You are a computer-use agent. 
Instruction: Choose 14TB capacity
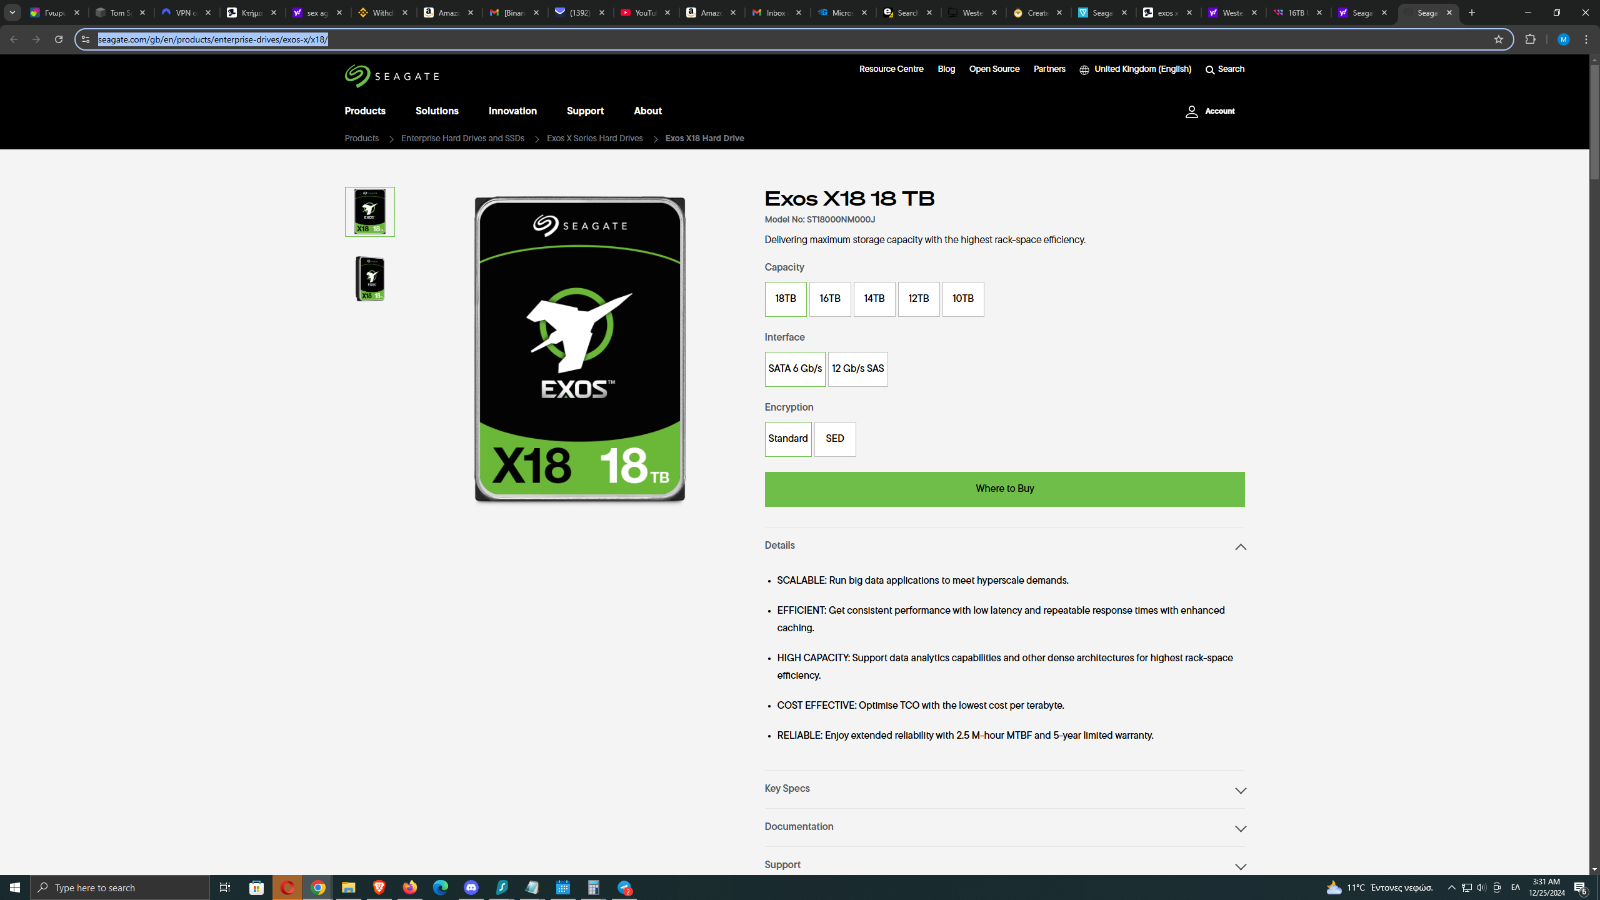[874, 299]
